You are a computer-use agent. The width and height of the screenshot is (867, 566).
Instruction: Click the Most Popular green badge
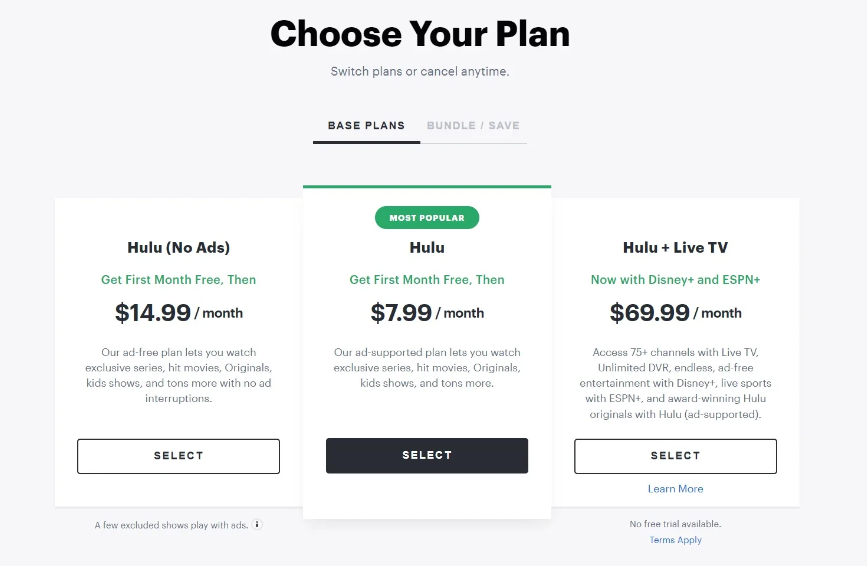click(427, 218)
